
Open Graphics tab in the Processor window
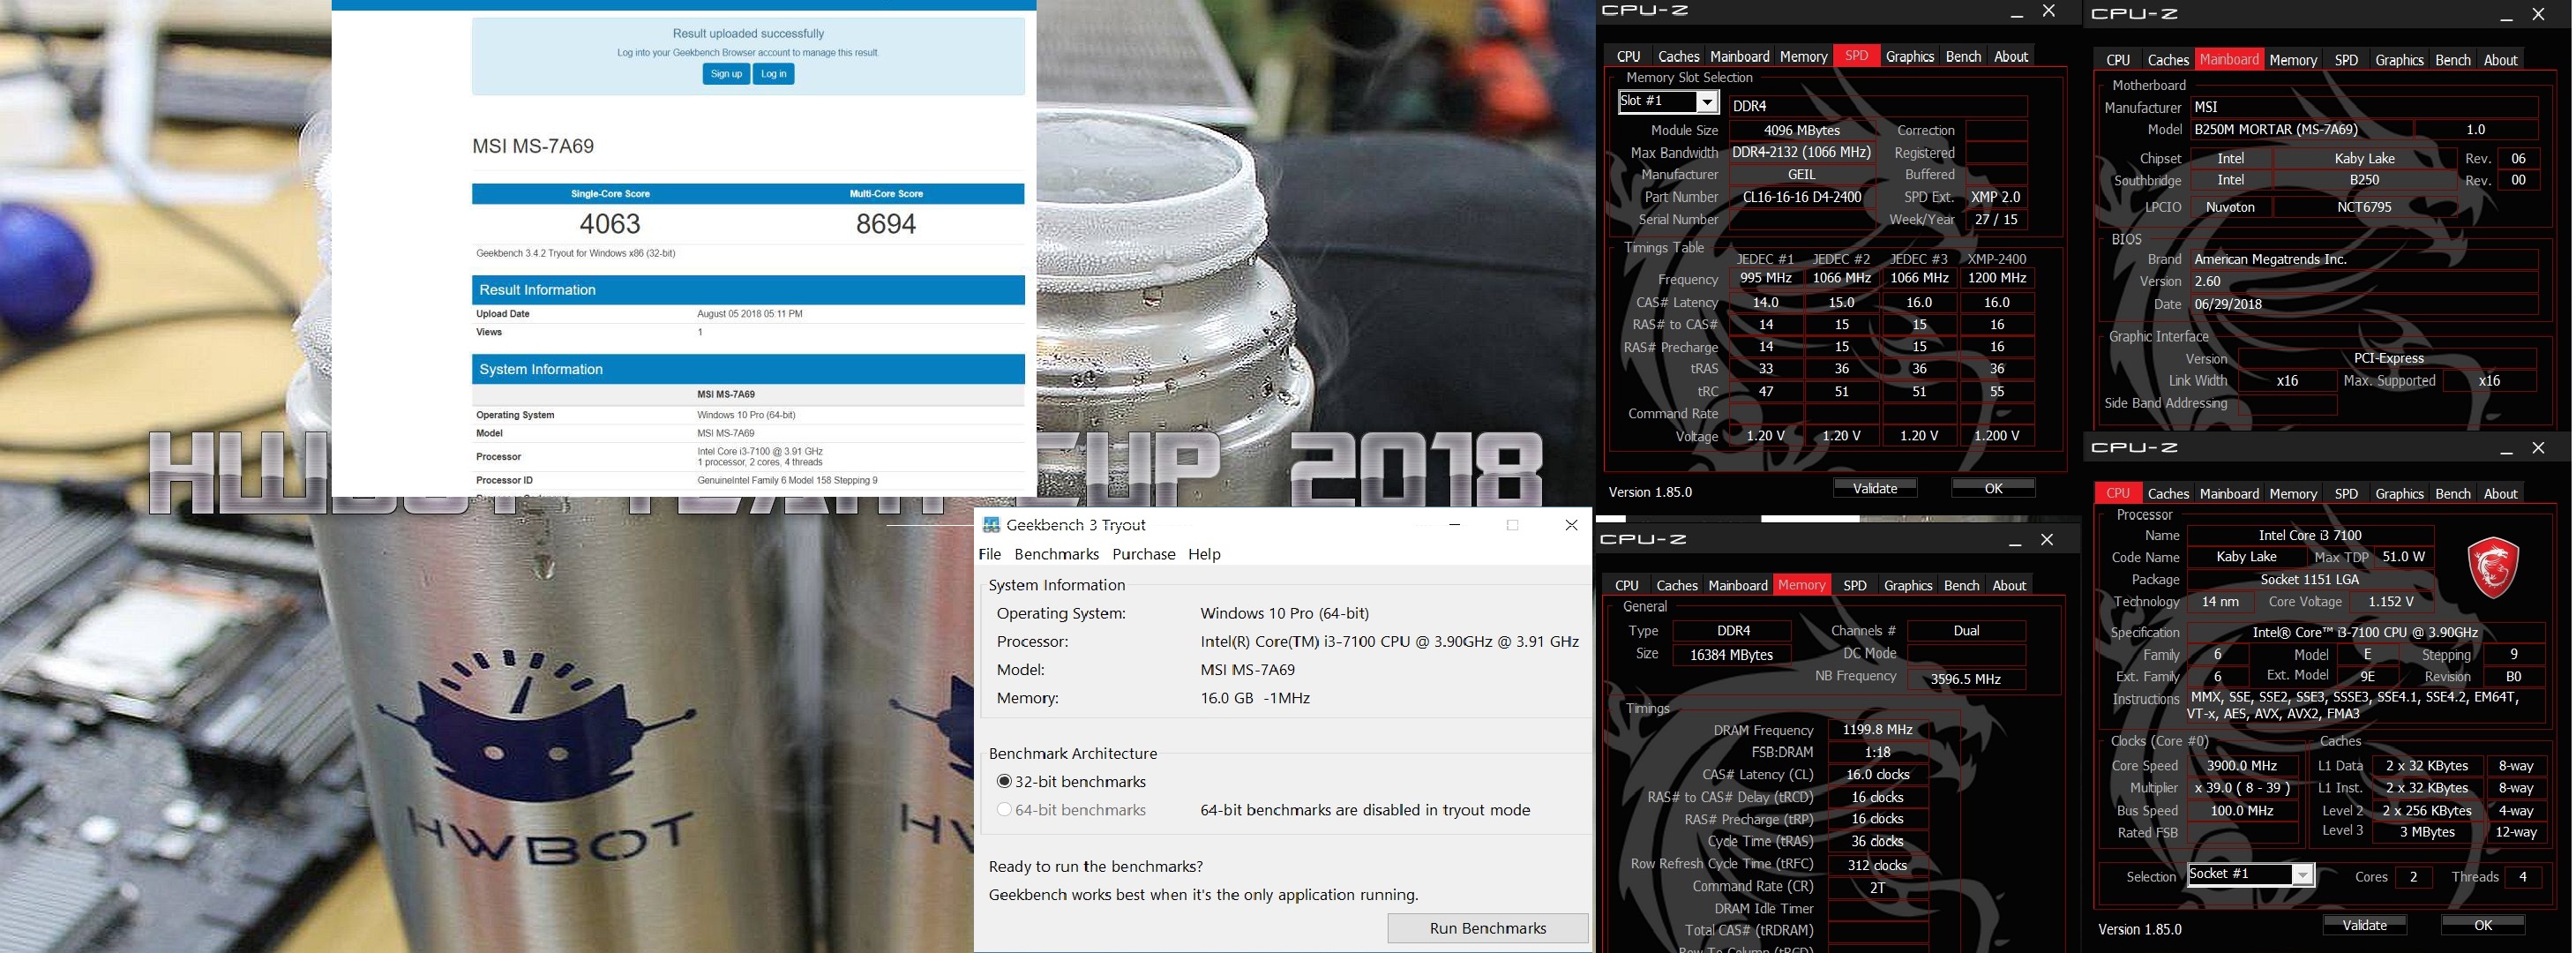tap(2399, 494)
